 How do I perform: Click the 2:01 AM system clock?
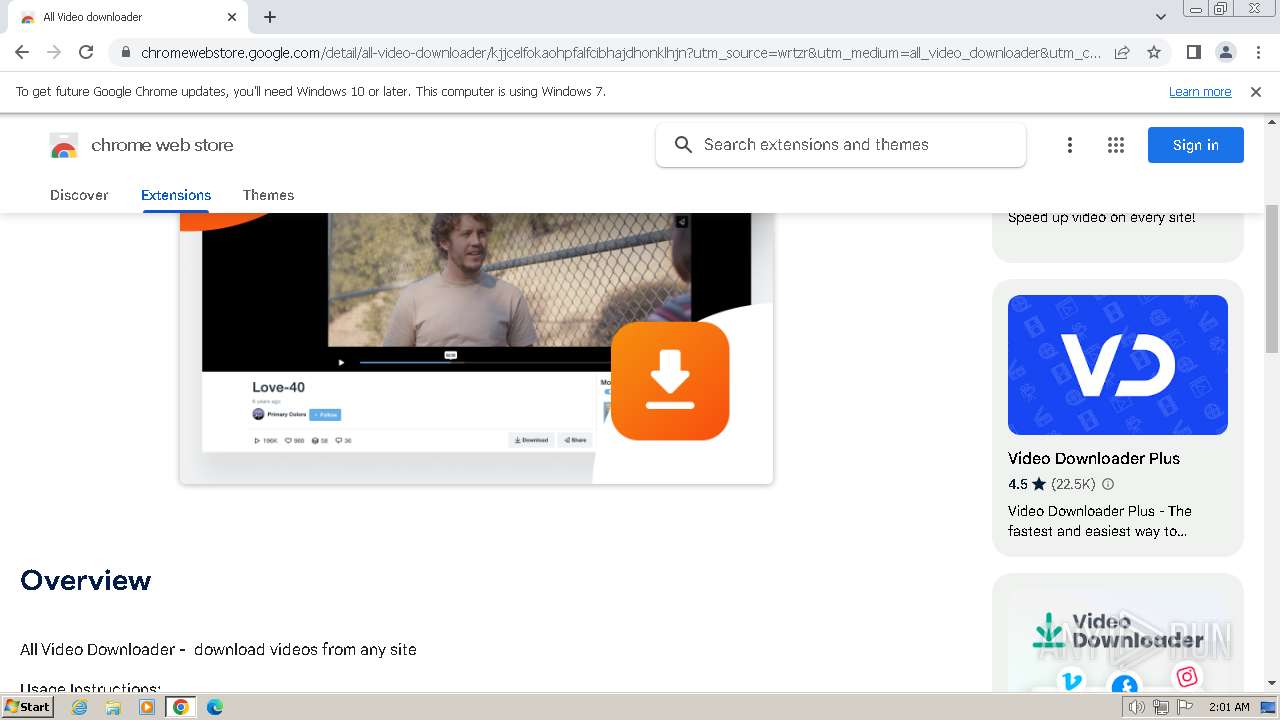coord(1229,707)
